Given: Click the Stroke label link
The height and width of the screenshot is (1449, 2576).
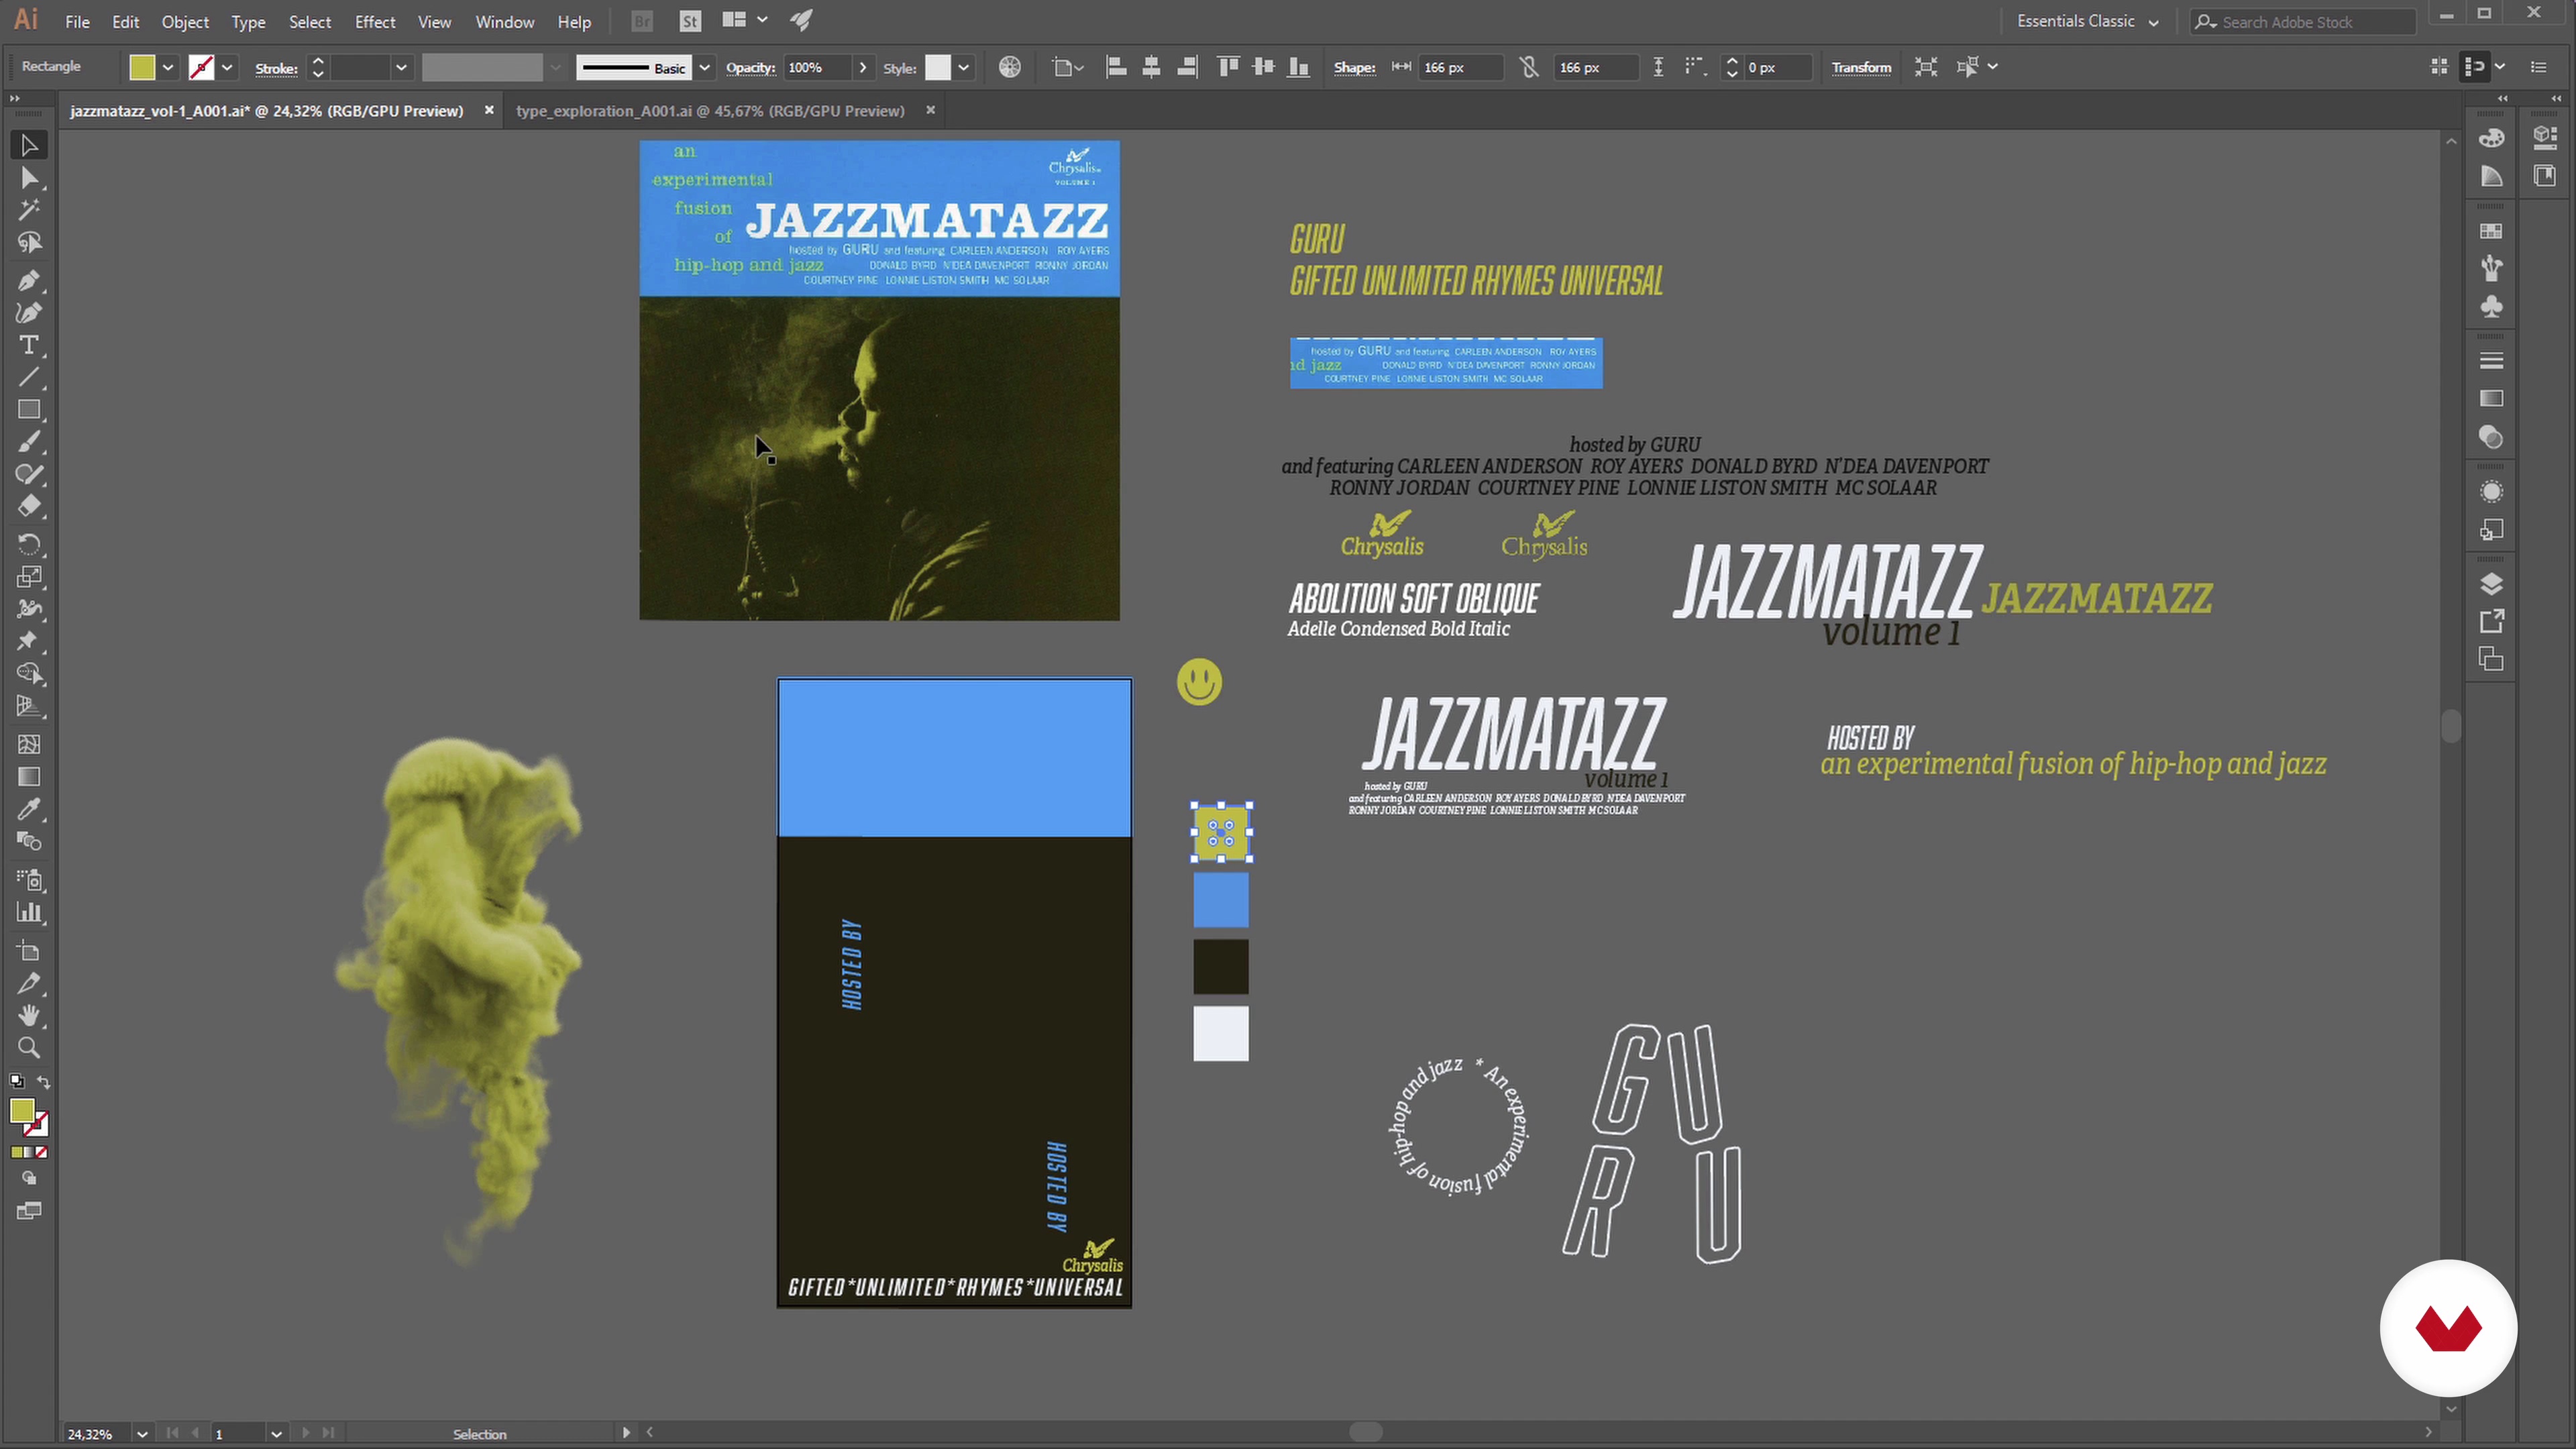Looking at the screenshot, I should pos(276,68).
